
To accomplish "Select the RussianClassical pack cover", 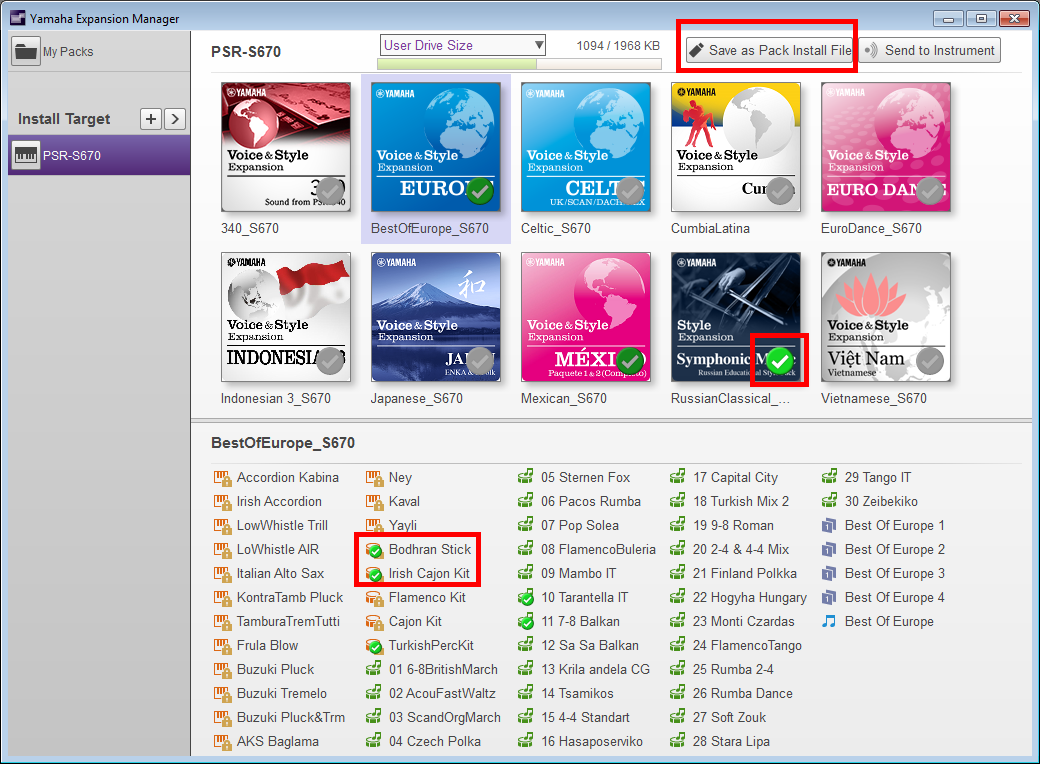I will click(736, 317).
